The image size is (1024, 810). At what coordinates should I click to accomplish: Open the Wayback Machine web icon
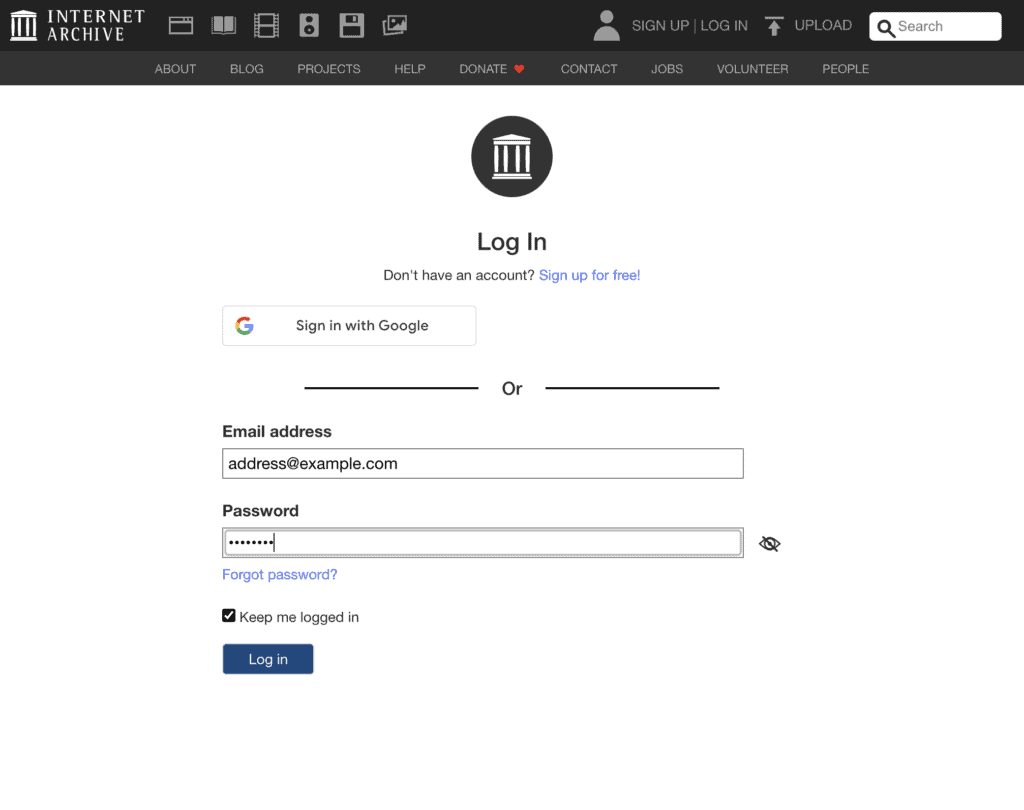tap(181, 25)
